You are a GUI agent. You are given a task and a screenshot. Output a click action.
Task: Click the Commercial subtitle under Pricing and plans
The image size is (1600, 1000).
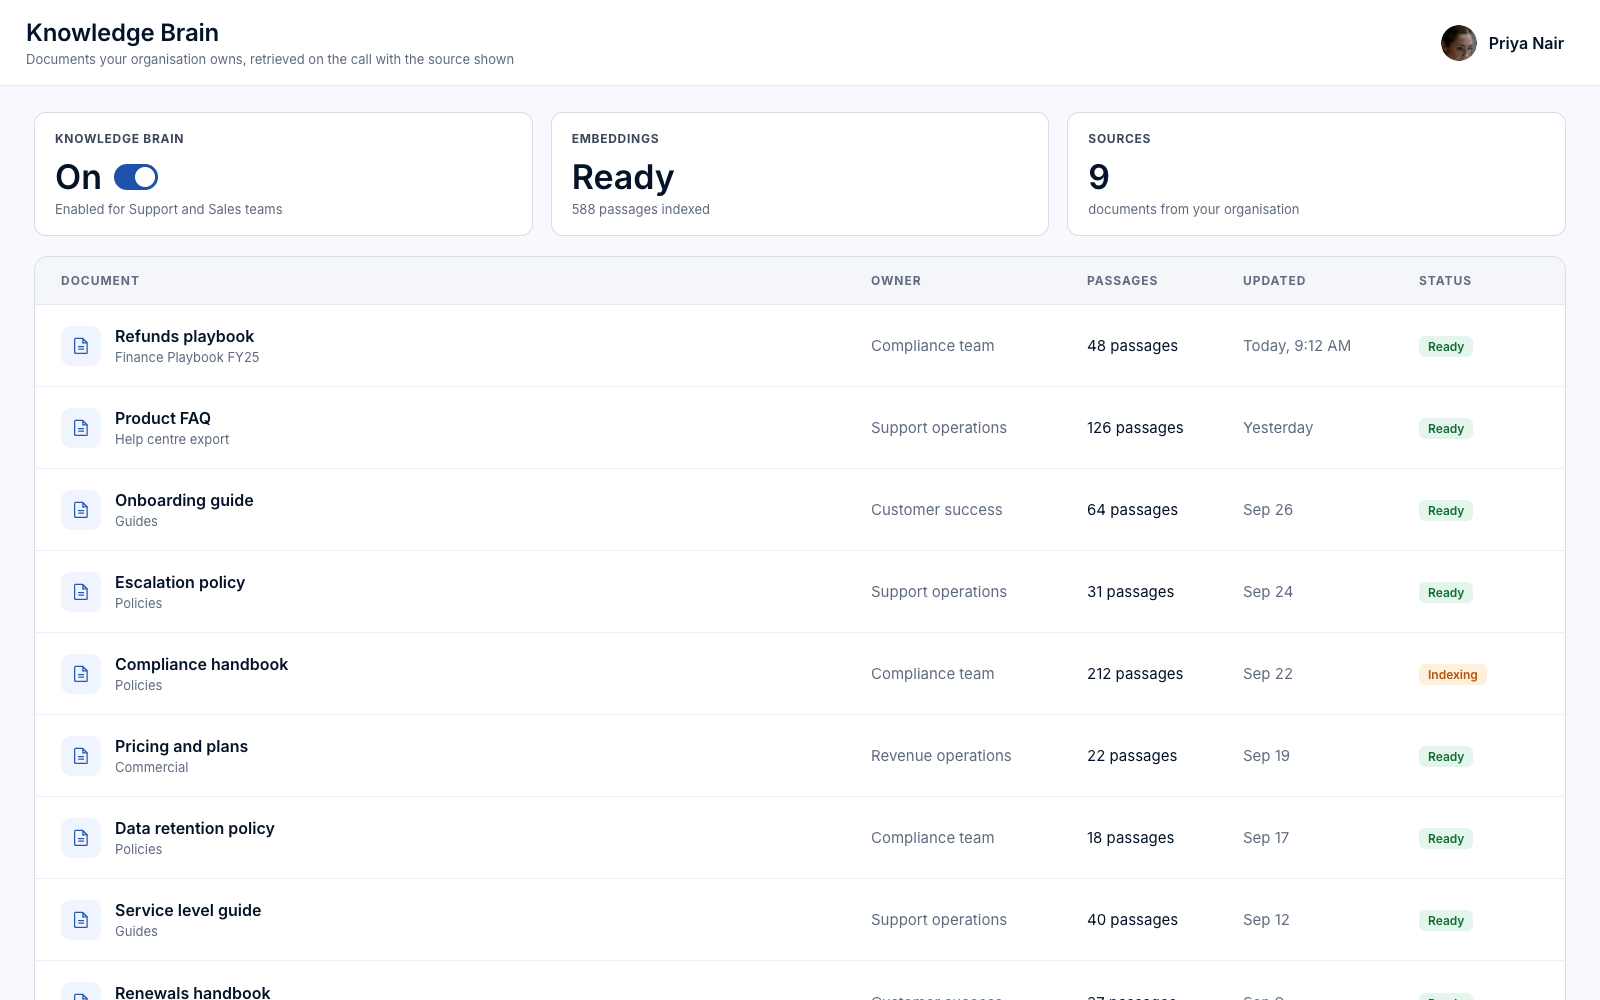(x=151, y=767)
